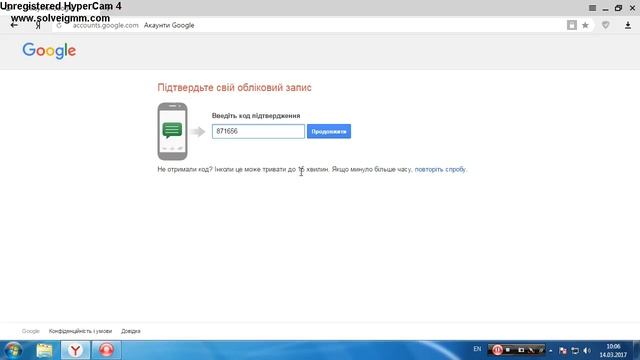Open the Yandex browser hamburger menu

tap(592, 8)
